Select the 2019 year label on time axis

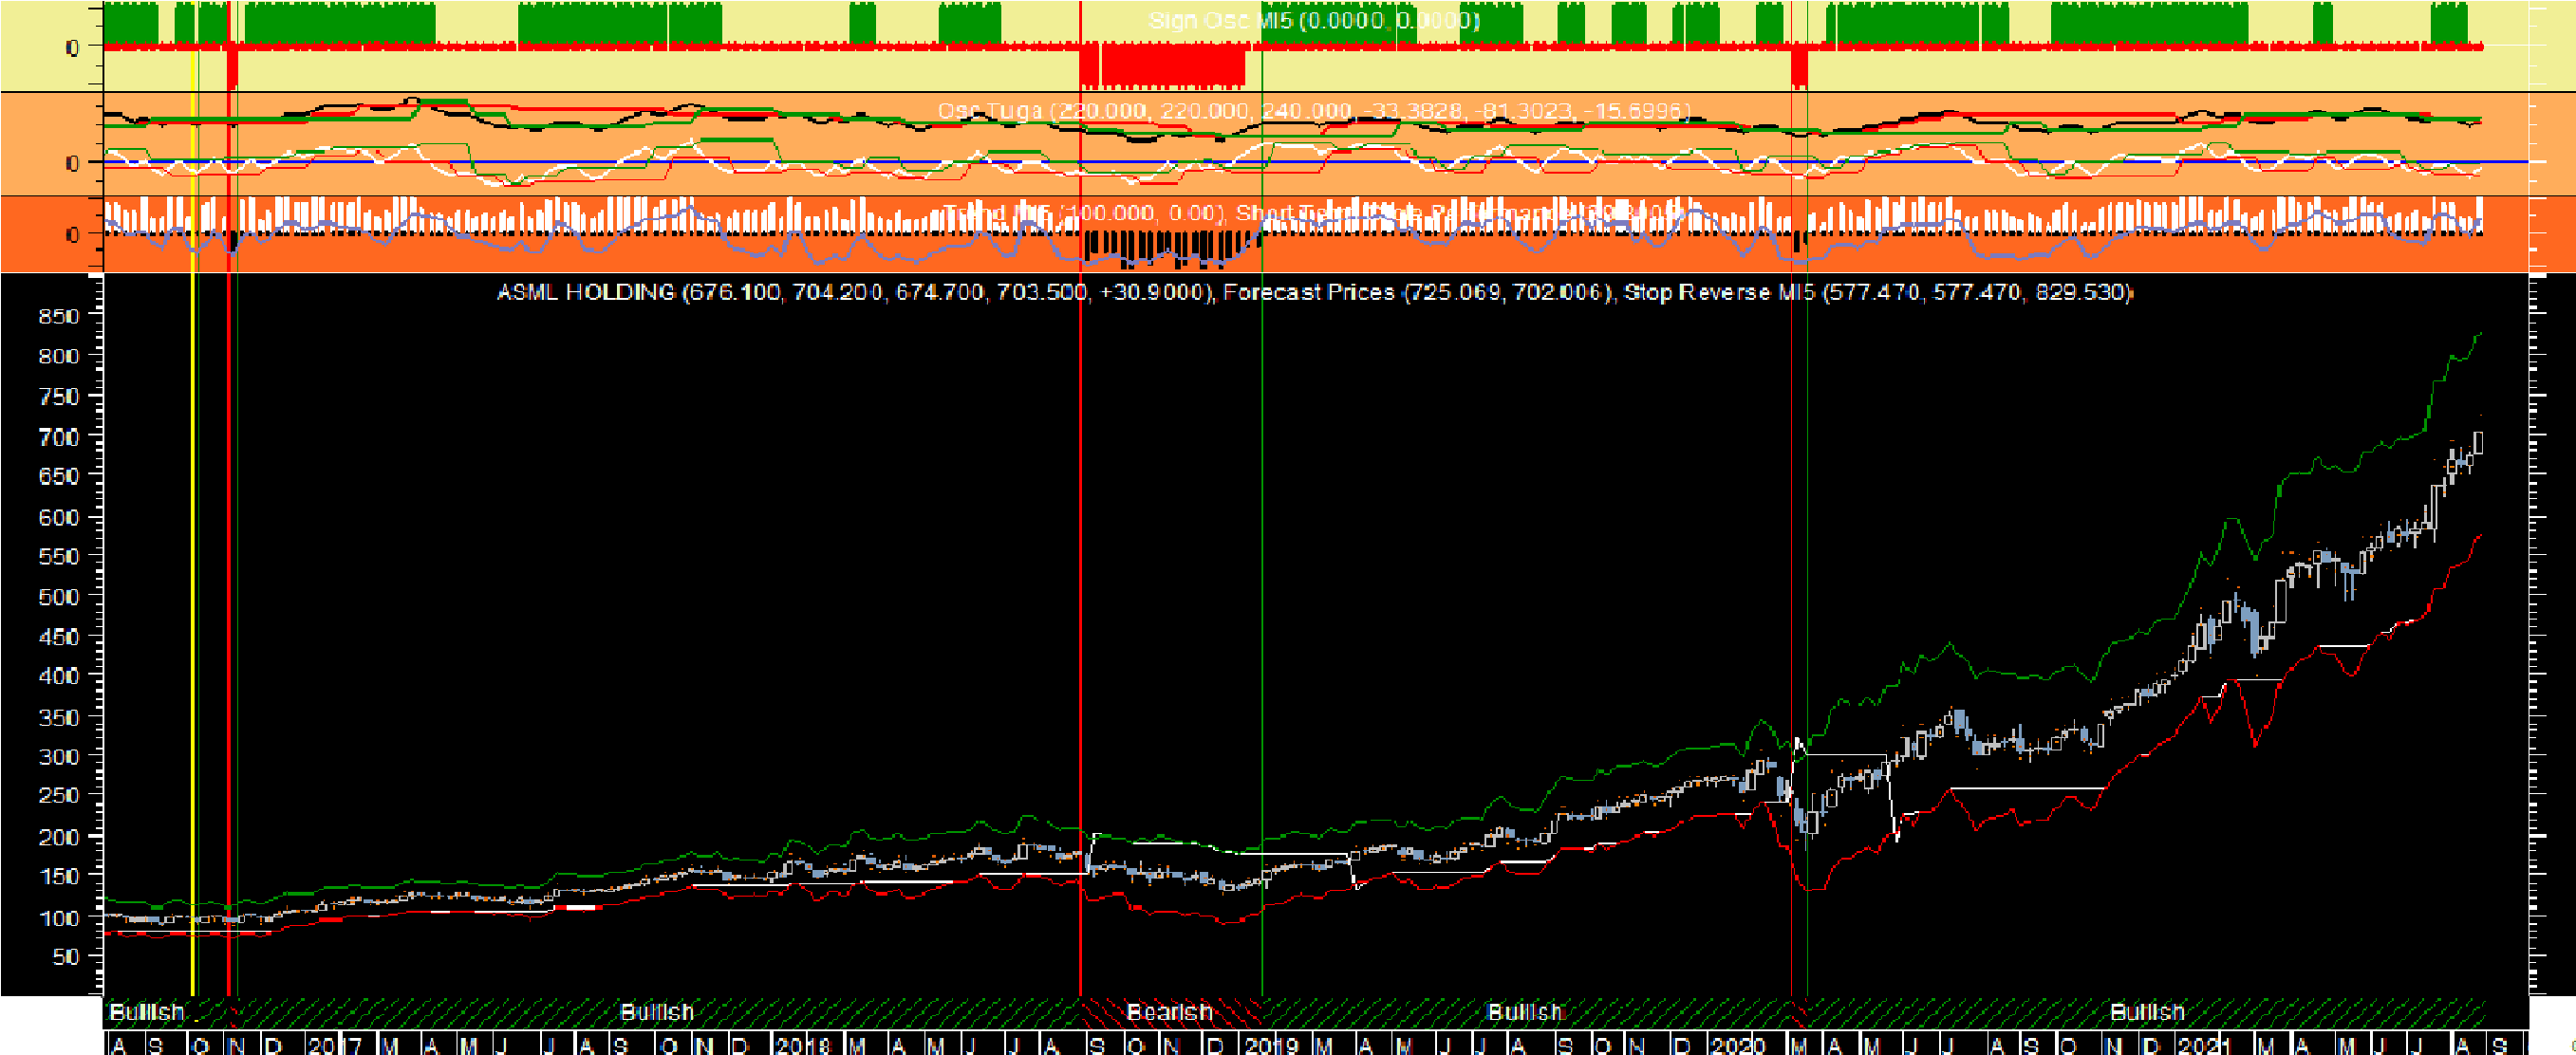coord(1271,1045)
